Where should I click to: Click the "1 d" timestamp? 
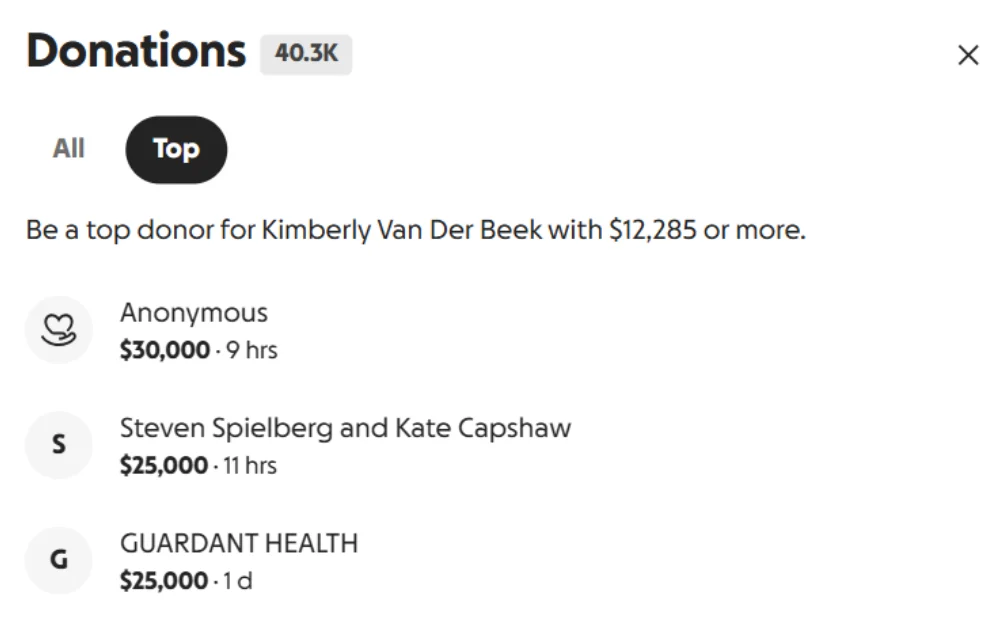pos(239,581)
